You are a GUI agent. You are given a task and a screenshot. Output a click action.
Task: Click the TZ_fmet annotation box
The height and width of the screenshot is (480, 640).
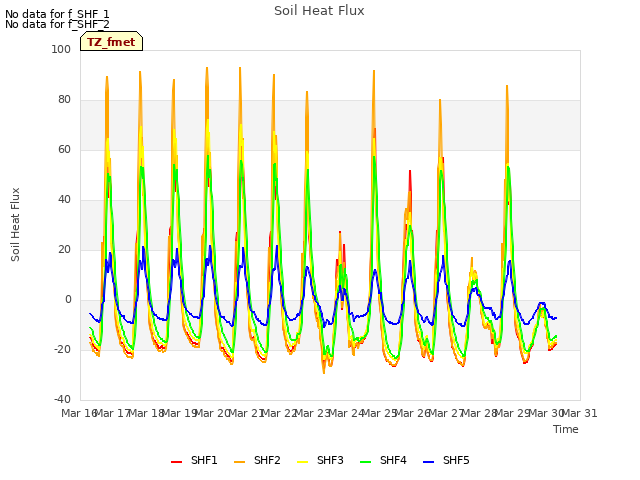[111, 41]
